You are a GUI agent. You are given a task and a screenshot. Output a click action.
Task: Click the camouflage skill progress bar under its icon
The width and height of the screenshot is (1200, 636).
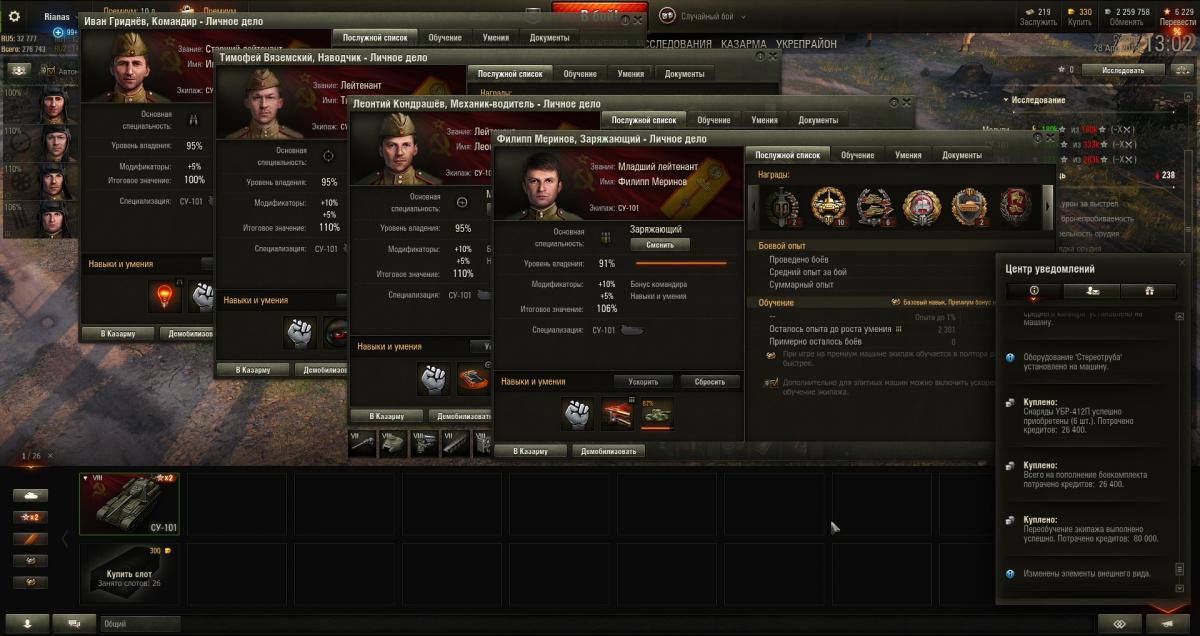pos(656,428)
